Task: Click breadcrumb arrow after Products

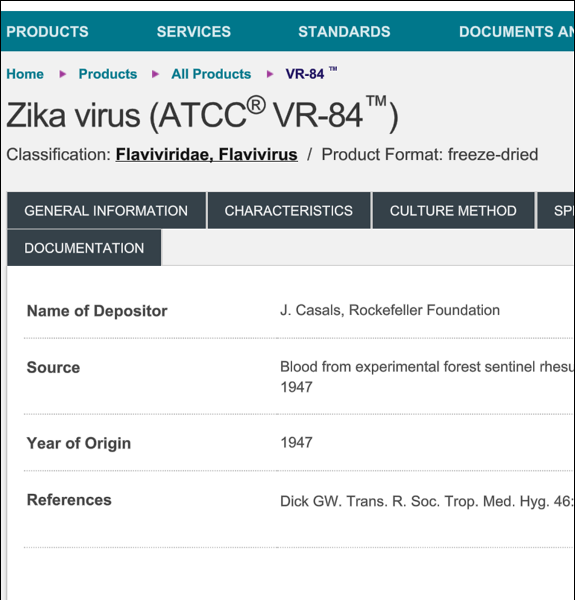Action: tap(155, 74)
